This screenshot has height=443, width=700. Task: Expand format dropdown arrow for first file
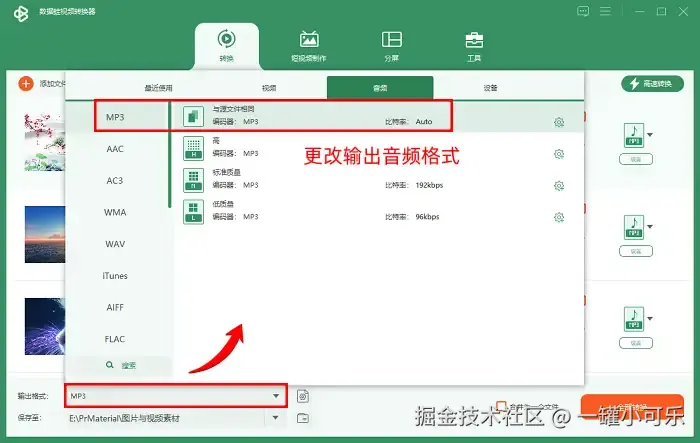[650, 135]
